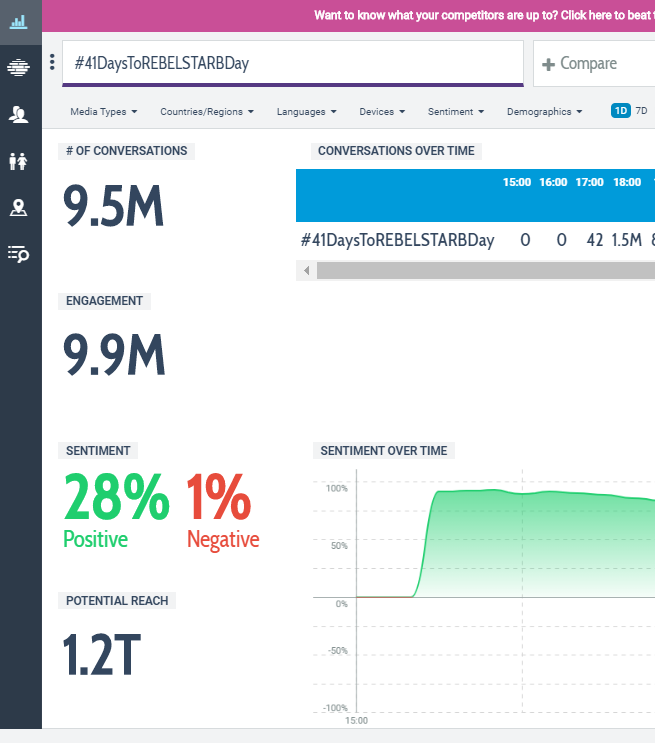Open the bar chart analytics sidebar icon
Image resolution: width=655 pixels, height=743 pixels.
pyautogui.click(x=18, y=22)
